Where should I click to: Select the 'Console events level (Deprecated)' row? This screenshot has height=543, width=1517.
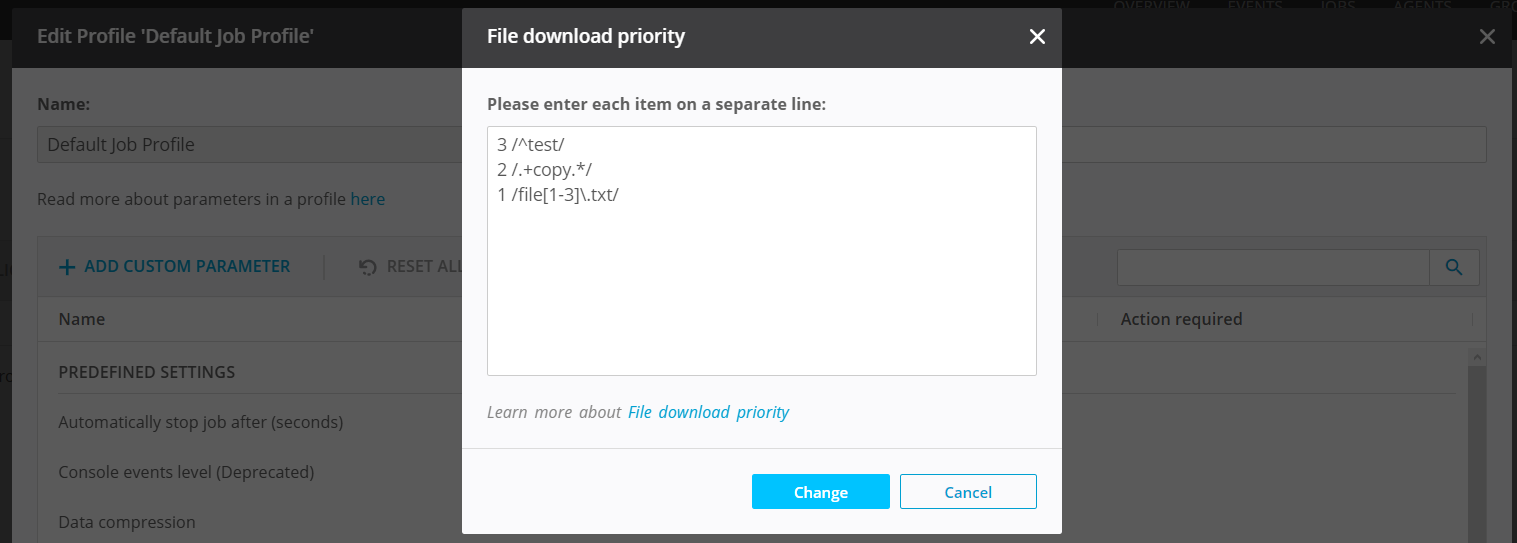tap(186, 472)
